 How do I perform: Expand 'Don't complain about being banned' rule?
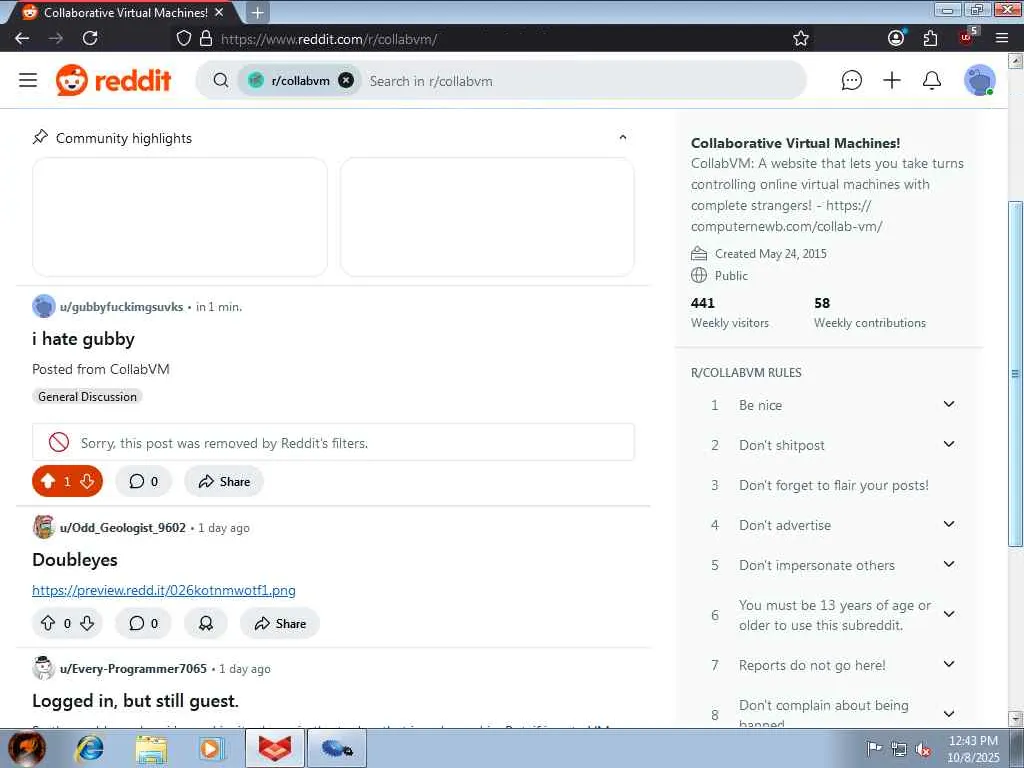949,714
